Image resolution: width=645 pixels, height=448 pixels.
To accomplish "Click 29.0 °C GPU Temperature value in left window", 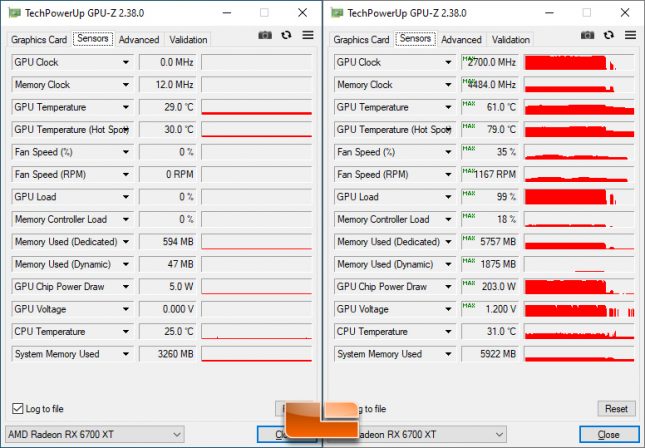I will [167, 107].
